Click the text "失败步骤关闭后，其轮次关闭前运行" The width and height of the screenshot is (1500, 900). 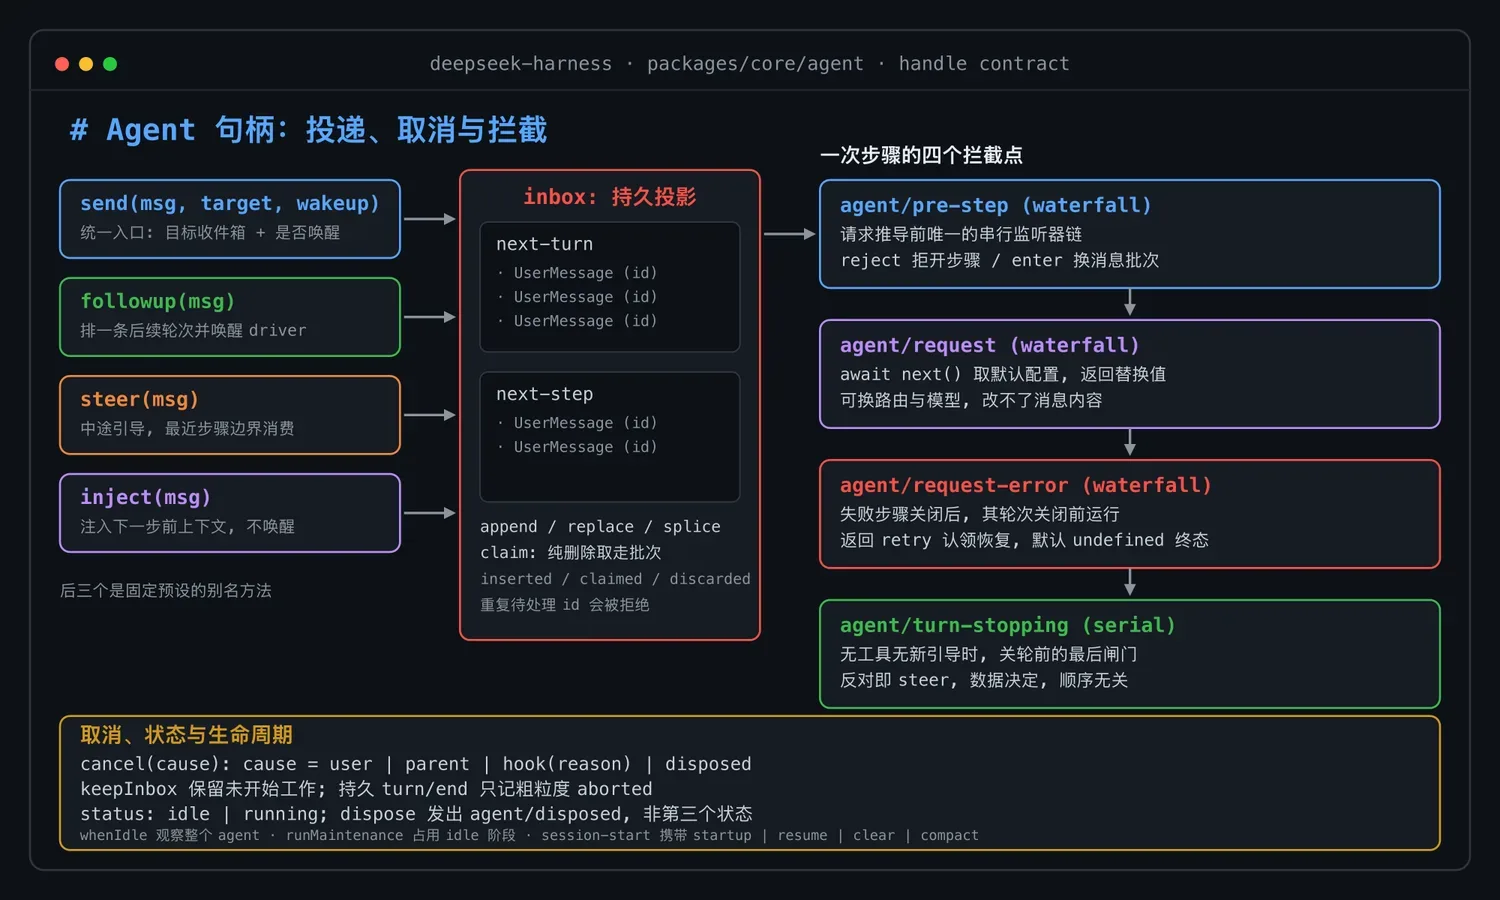coord(980,515)
